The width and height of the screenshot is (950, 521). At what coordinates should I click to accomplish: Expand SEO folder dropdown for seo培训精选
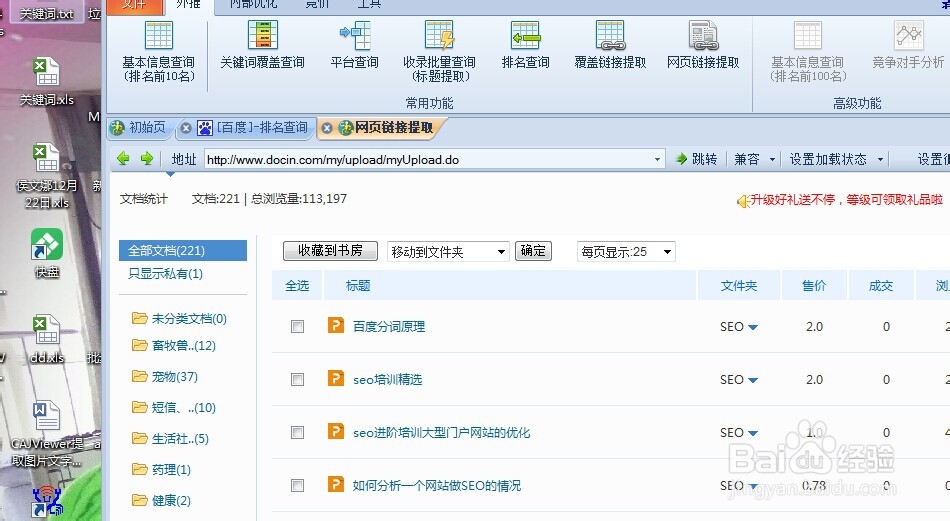(x=753, y=380)
